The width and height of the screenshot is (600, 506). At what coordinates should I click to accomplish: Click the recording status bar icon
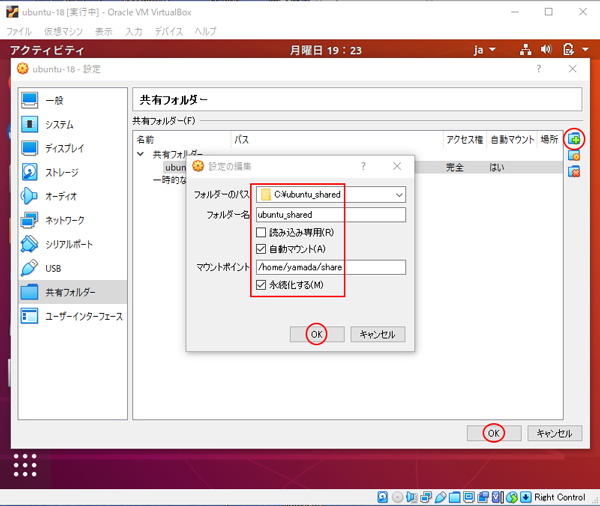pyautogui.click(x=483, y=497)
